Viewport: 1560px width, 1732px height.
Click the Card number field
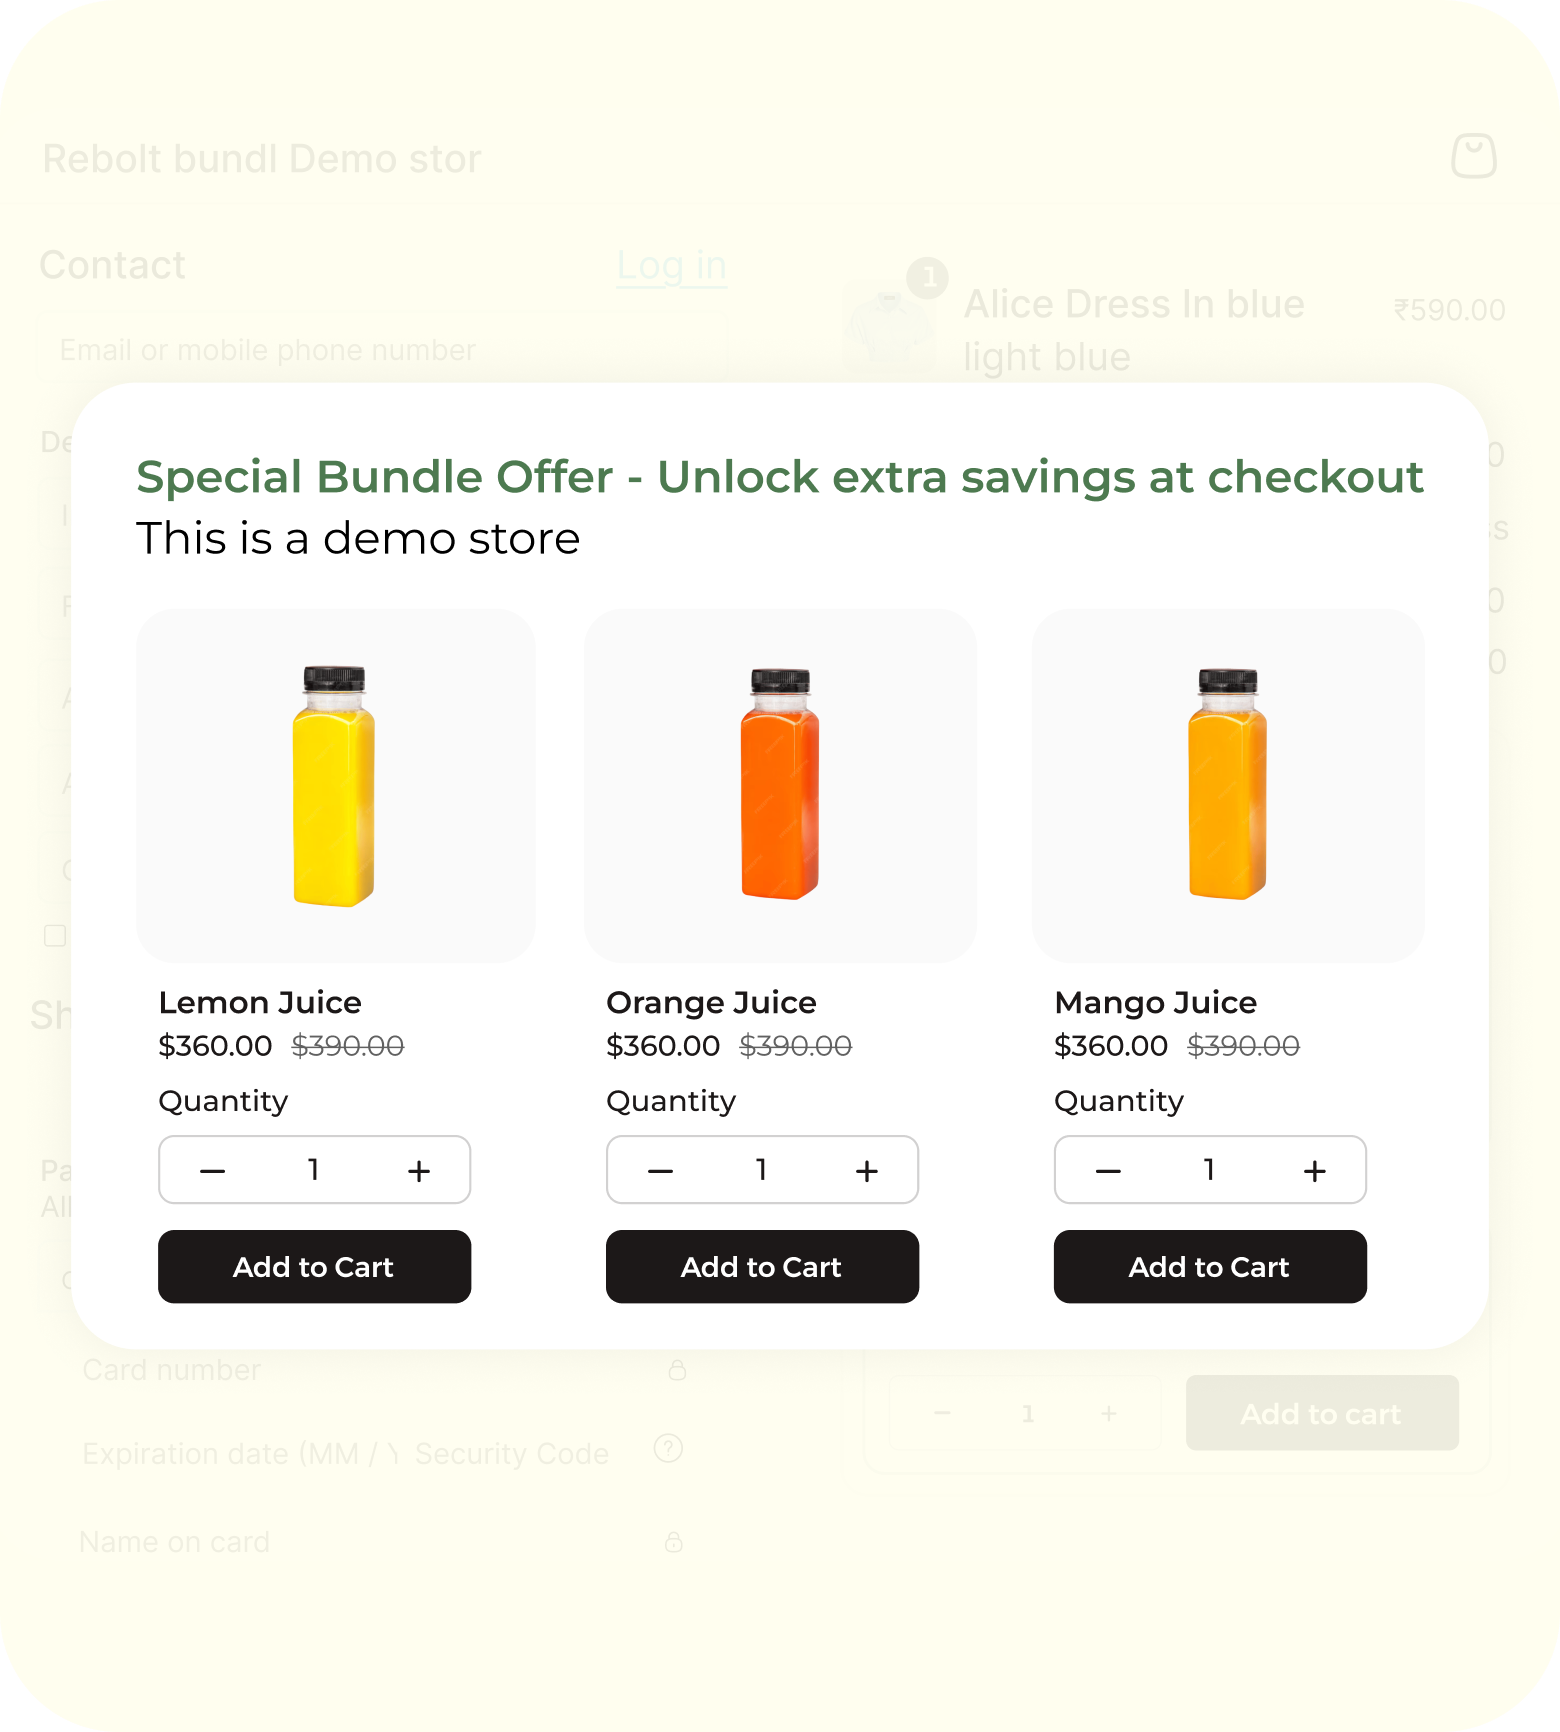370,1370
